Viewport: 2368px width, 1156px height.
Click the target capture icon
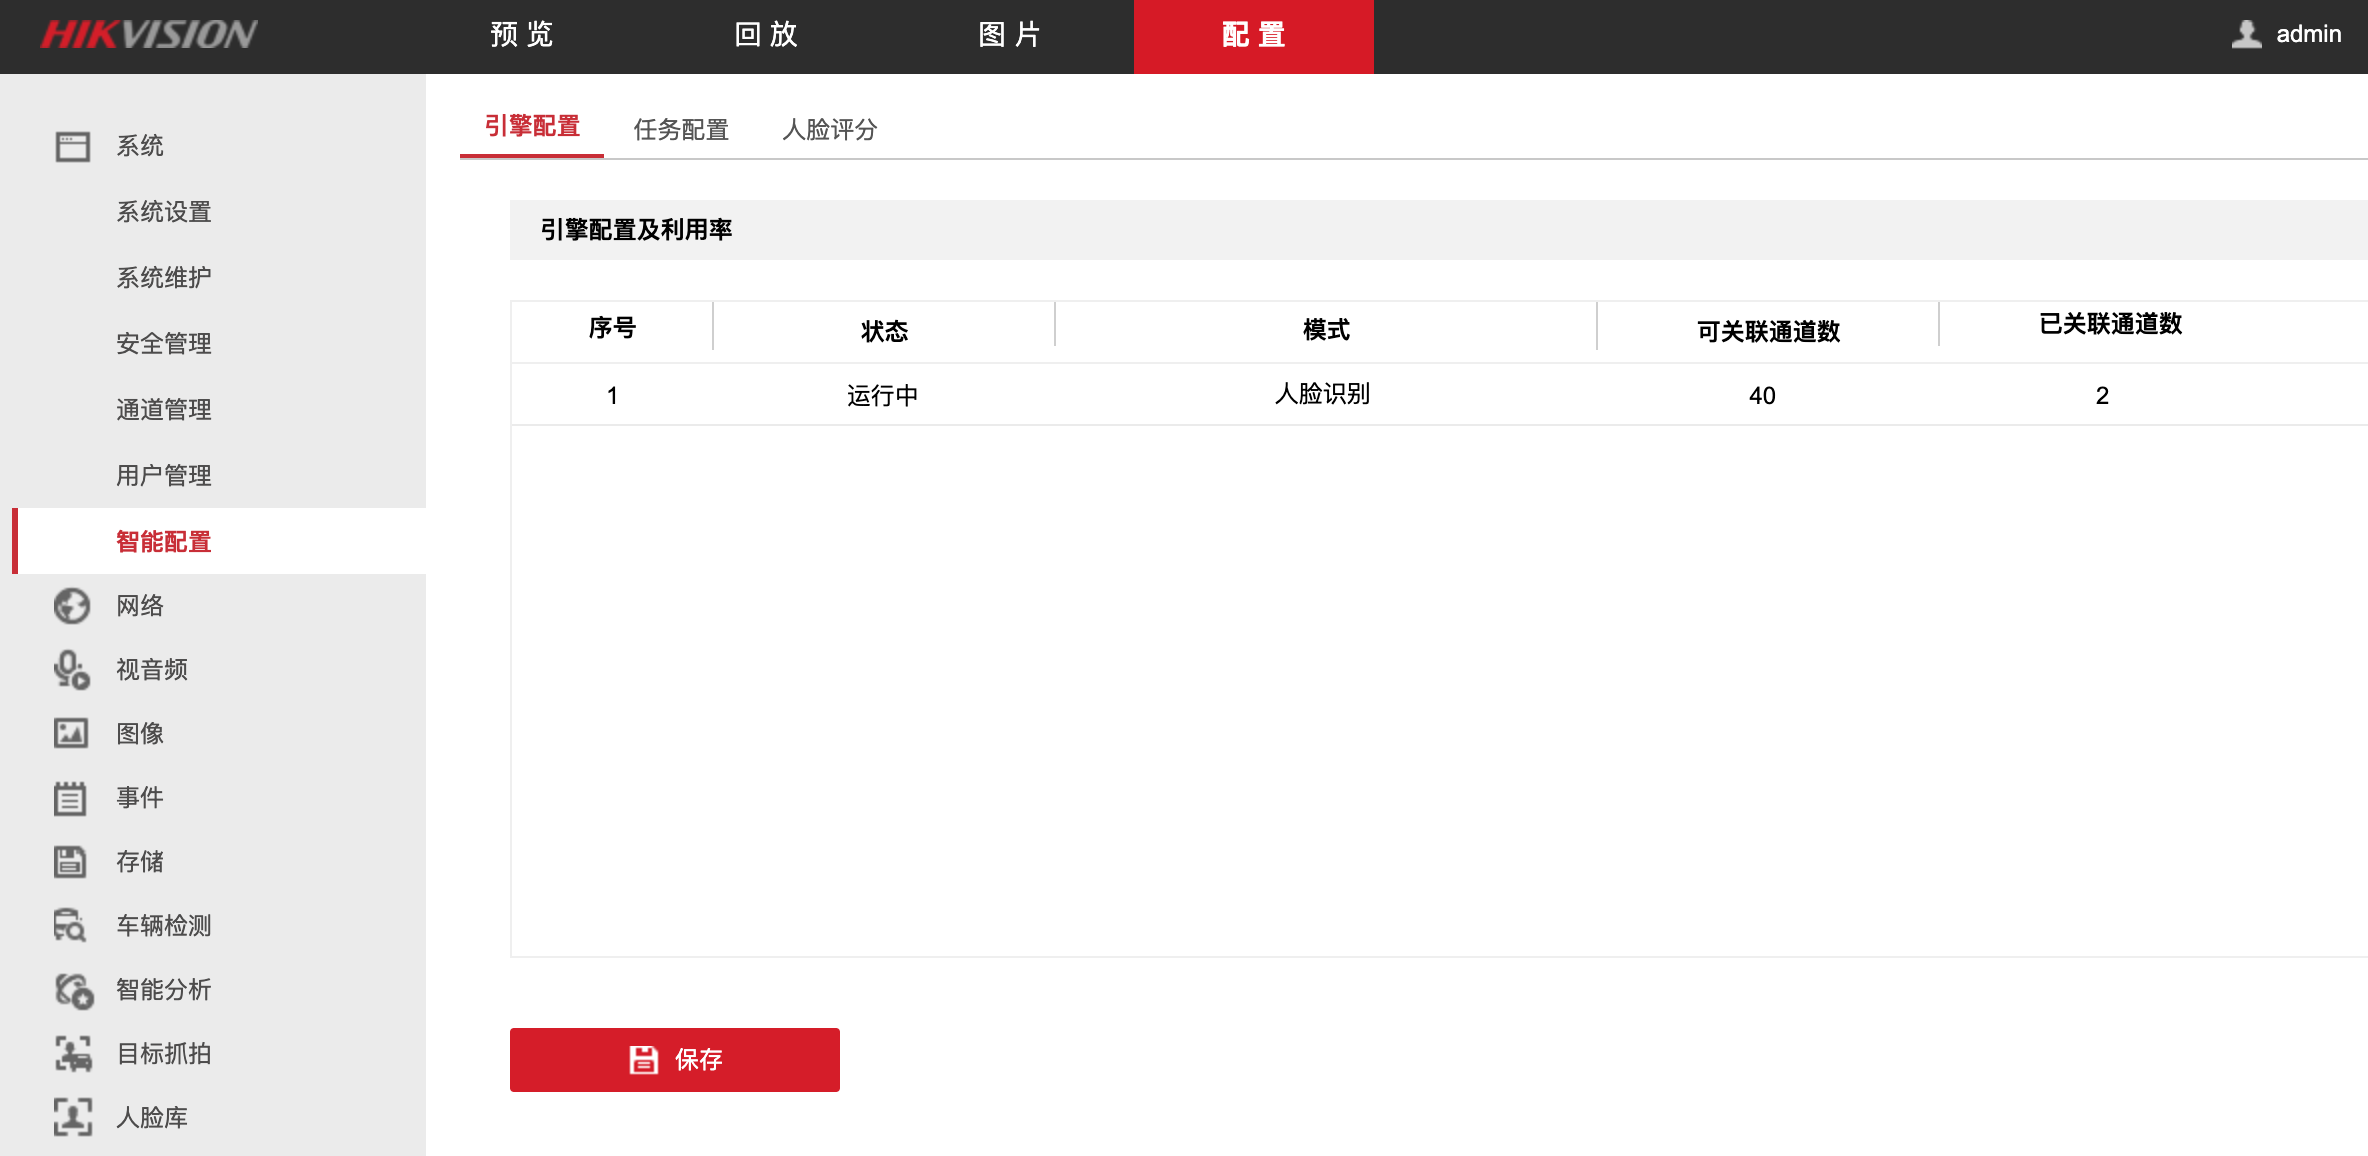click(72, 1054)
